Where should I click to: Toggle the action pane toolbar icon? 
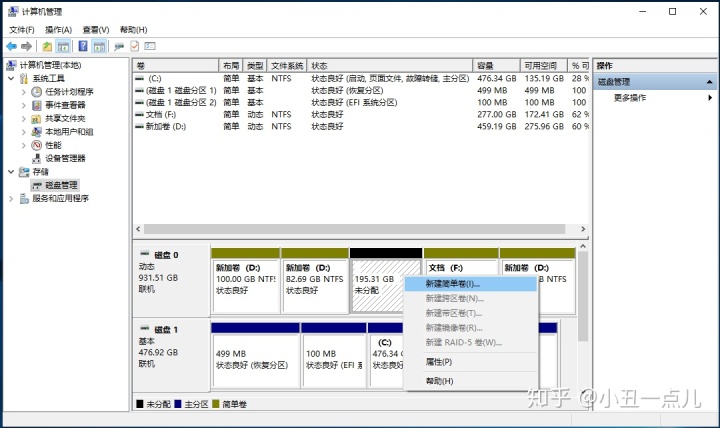tap(99, 46)
